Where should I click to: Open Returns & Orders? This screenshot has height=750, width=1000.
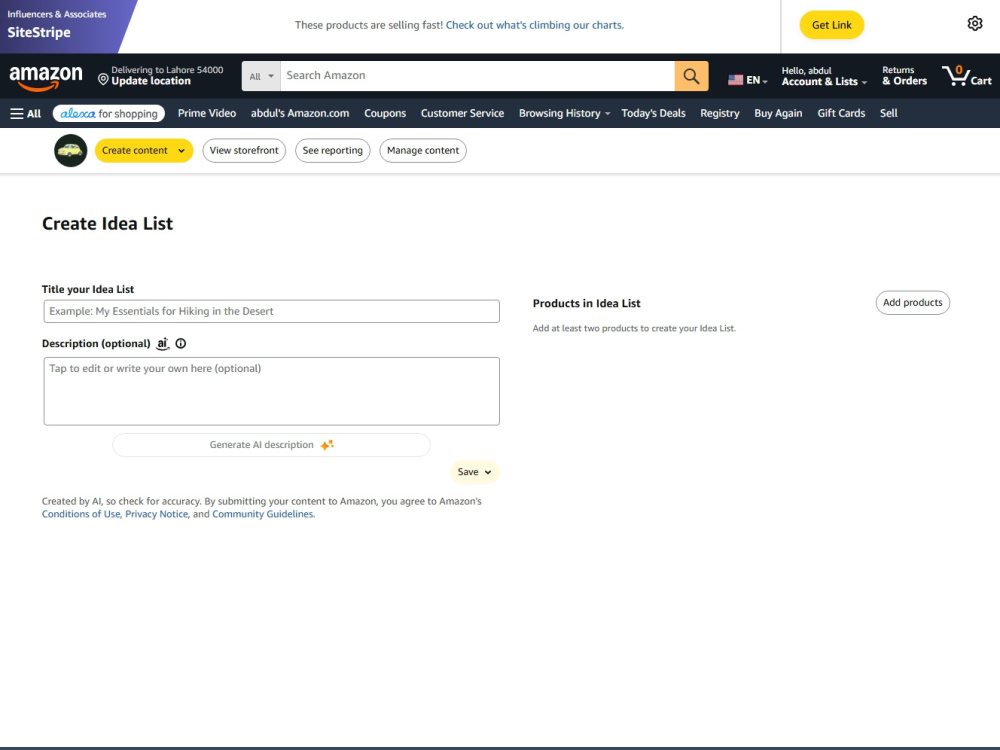click(904, 76)
